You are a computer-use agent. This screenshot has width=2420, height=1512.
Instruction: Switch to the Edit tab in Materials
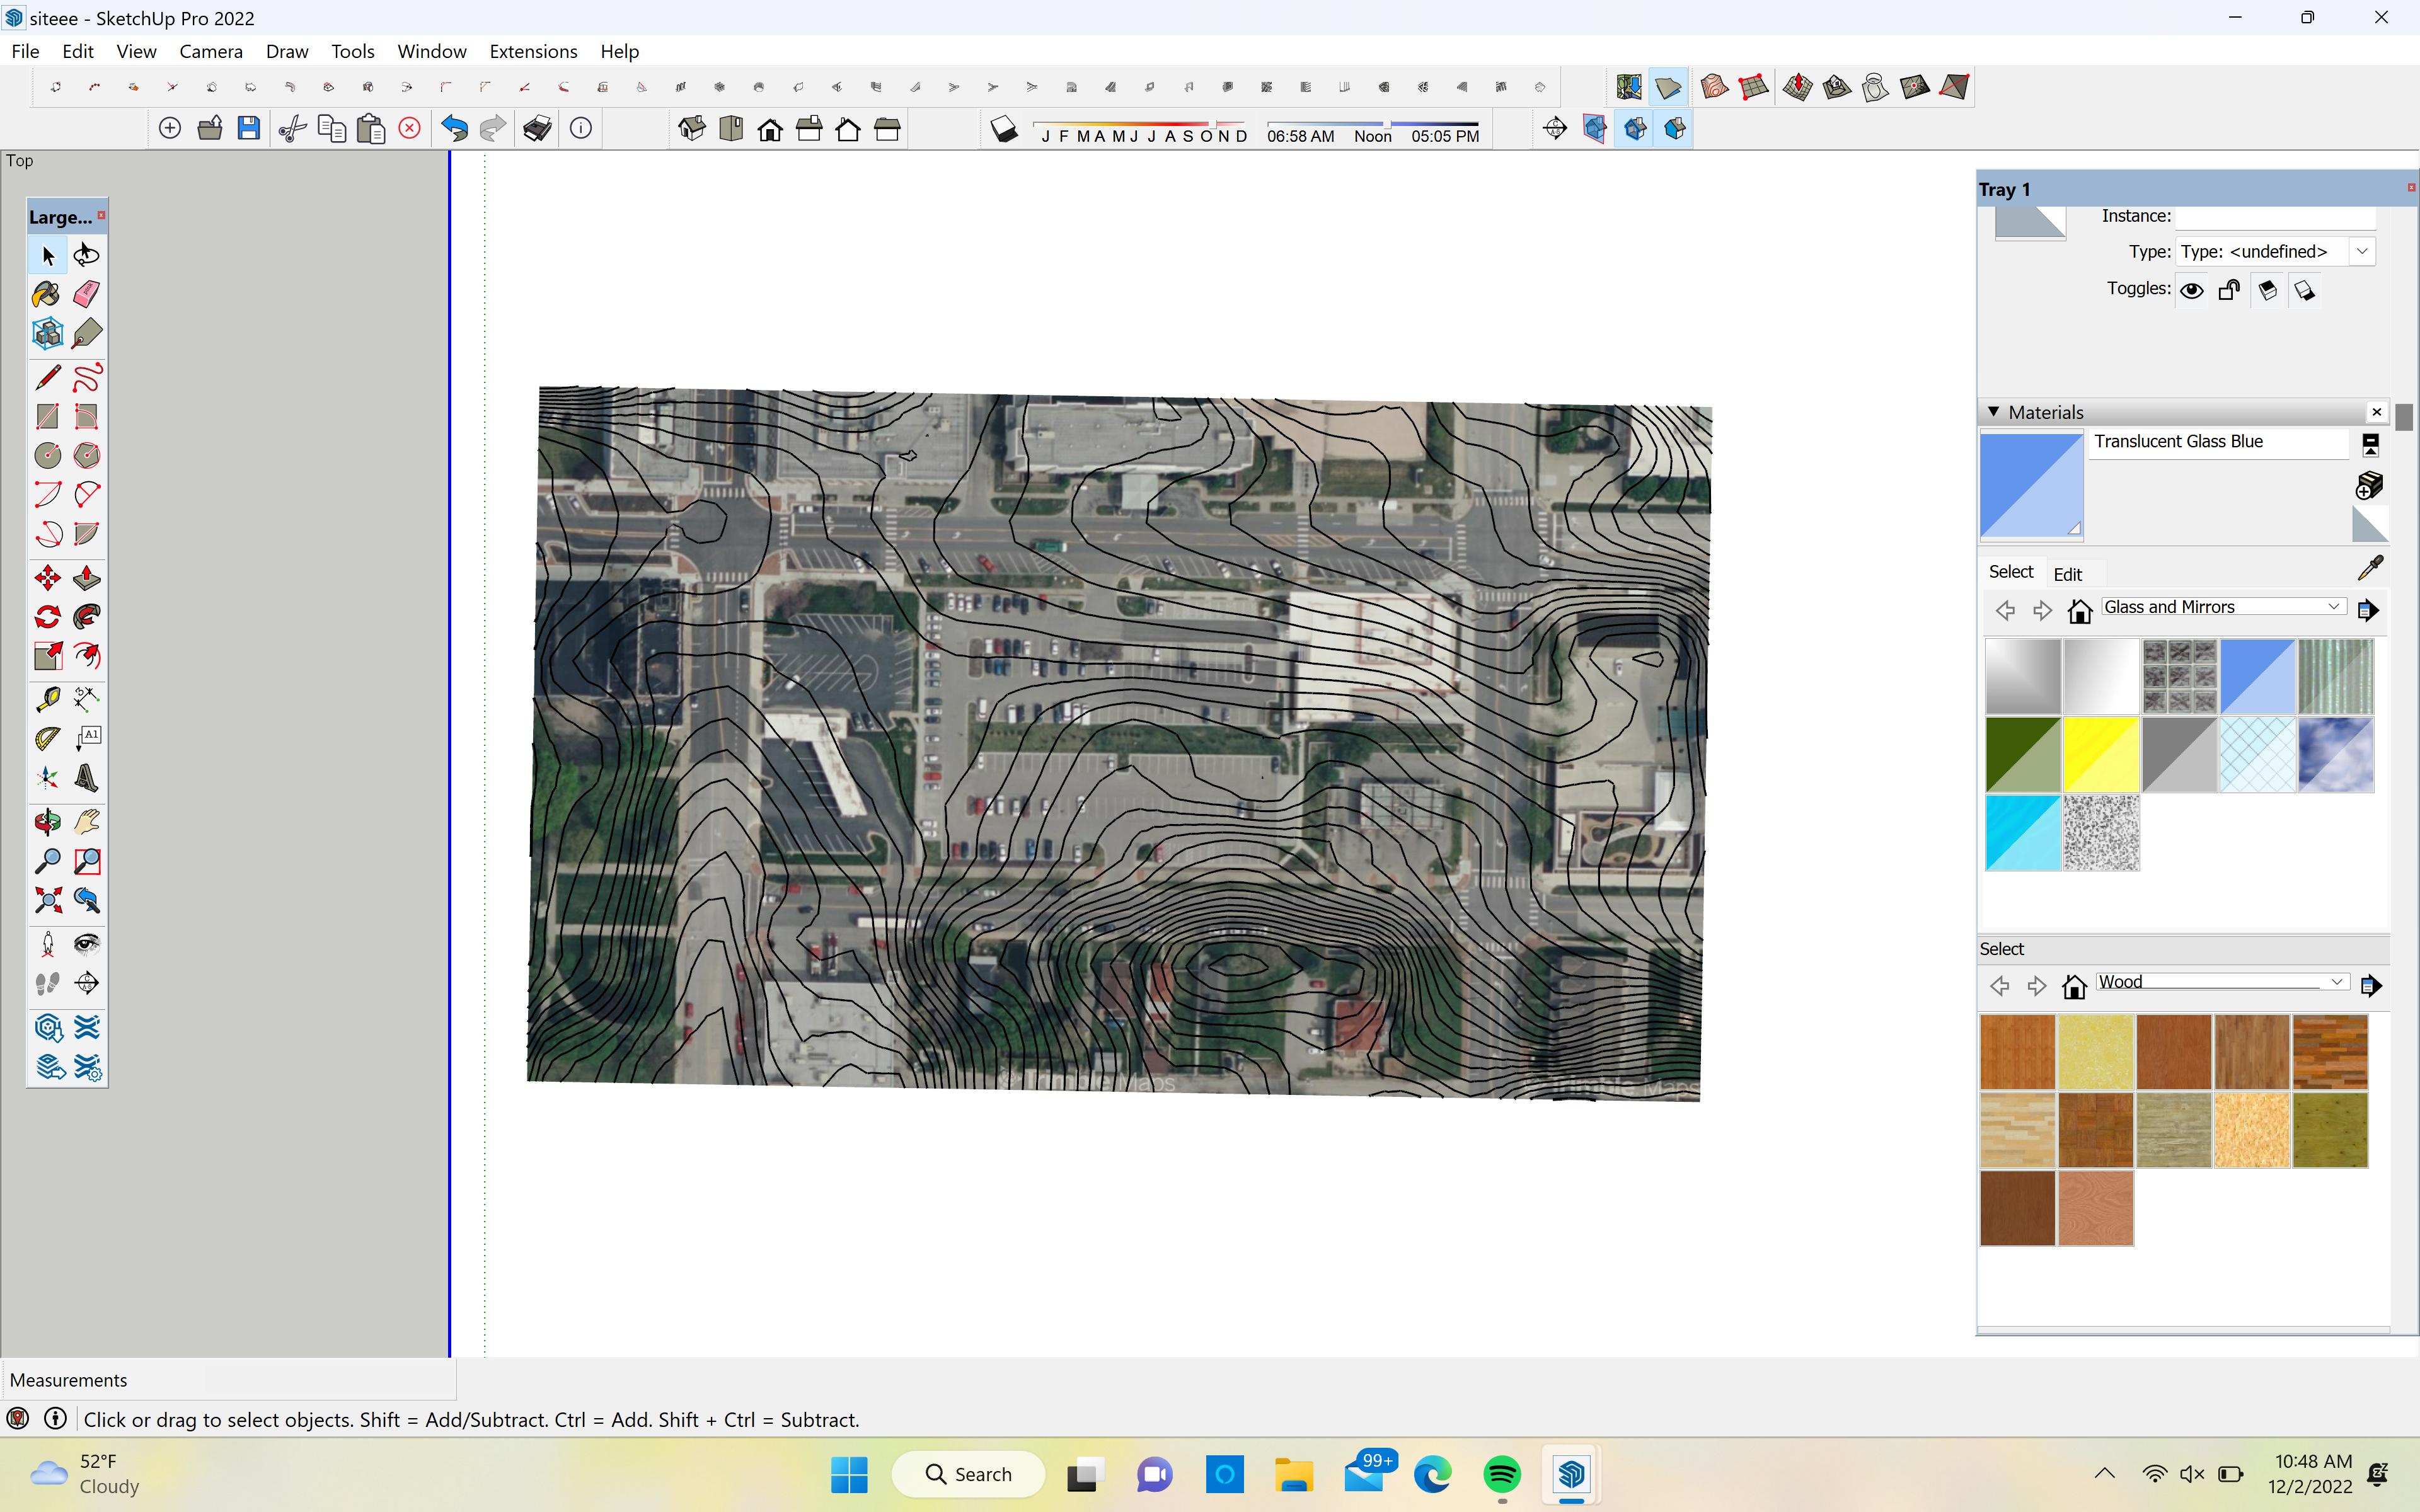(x=2067, y=574)
